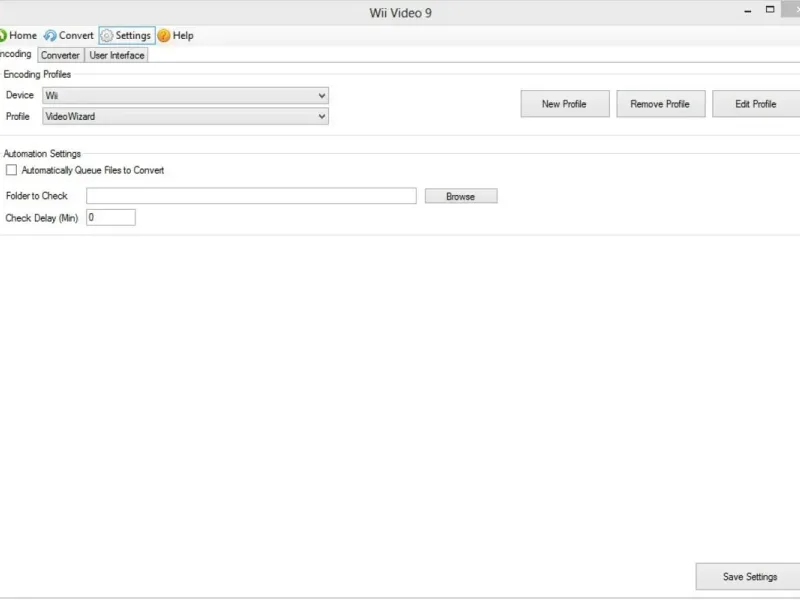Click the Remove Profile button
This screenshot has width=800, height=600.
[x=661, y=104]
